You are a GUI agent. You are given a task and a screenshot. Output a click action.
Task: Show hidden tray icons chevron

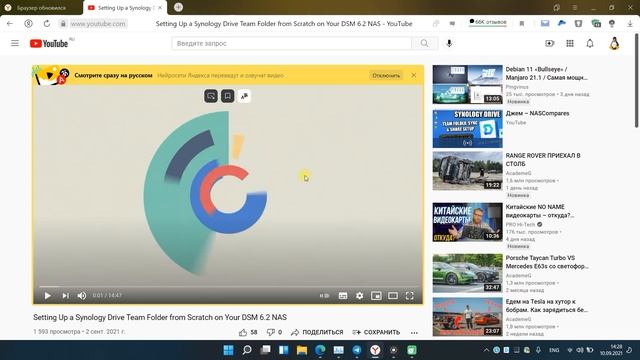coord(486,350)
